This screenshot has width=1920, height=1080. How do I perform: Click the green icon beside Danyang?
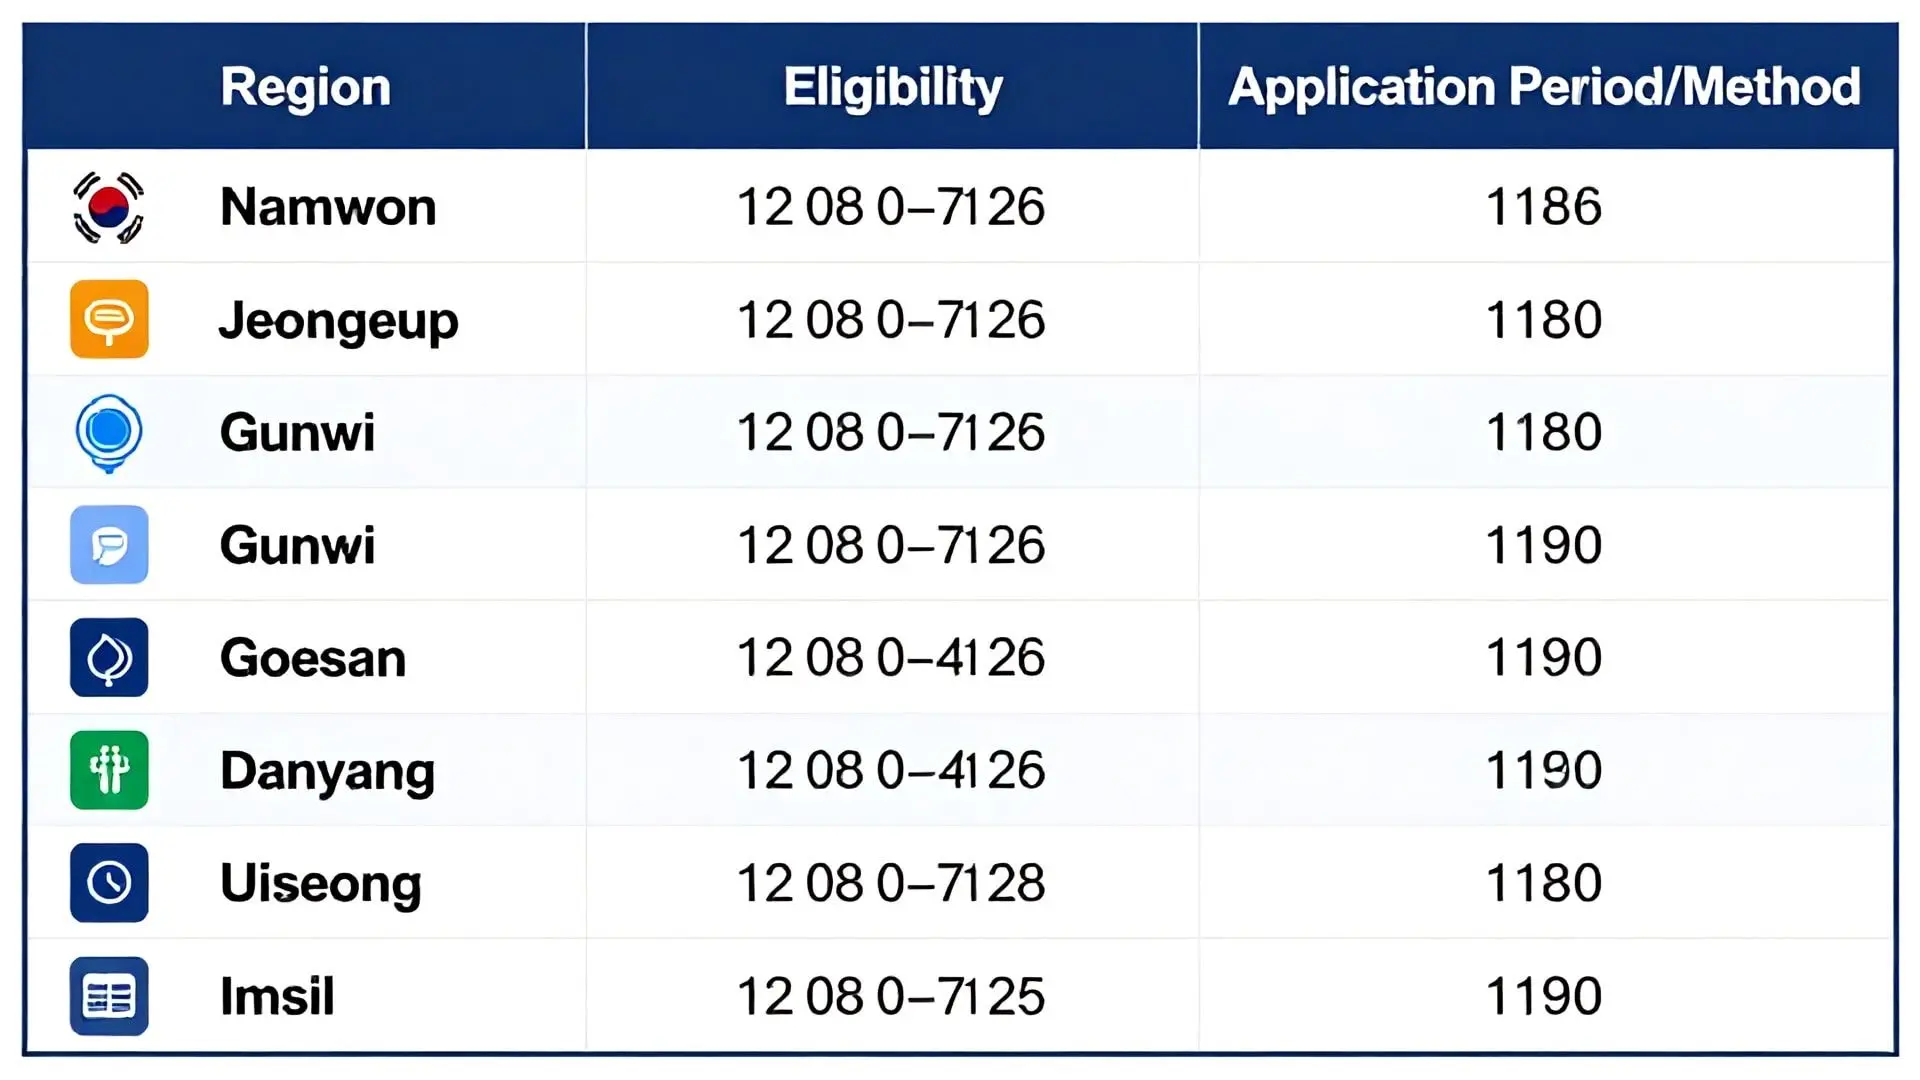pos(109,770)
